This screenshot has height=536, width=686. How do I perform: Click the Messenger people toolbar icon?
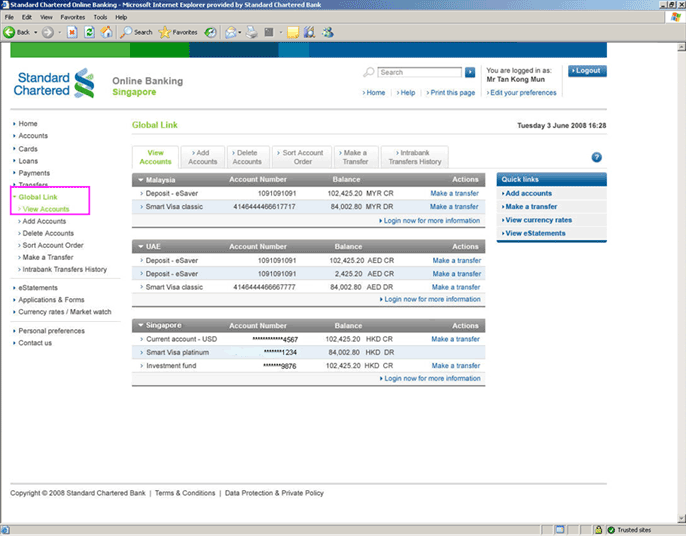click(328, 32)
